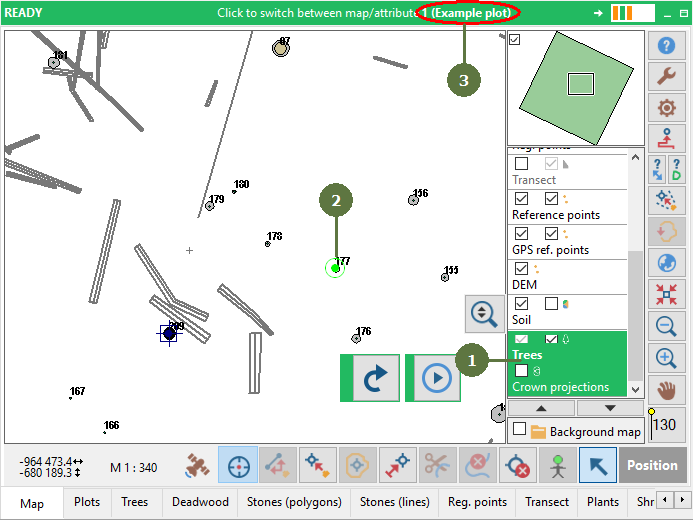Click the Position button

click(652, 465)
